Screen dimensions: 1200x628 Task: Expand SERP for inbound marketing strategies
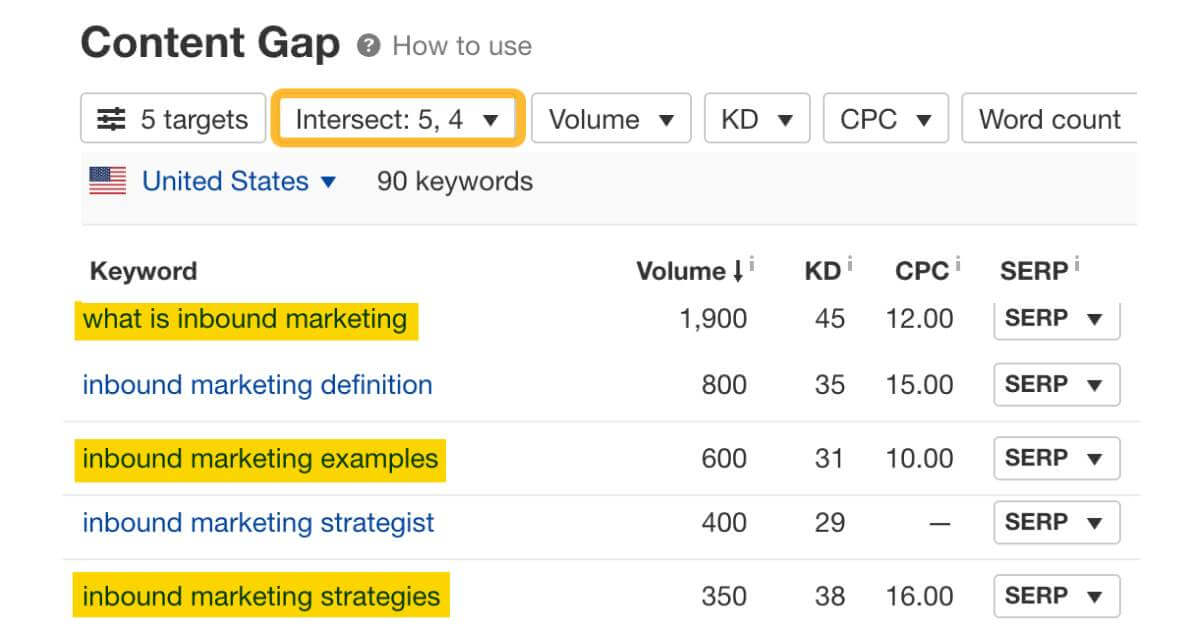[x=1056, y=597]
